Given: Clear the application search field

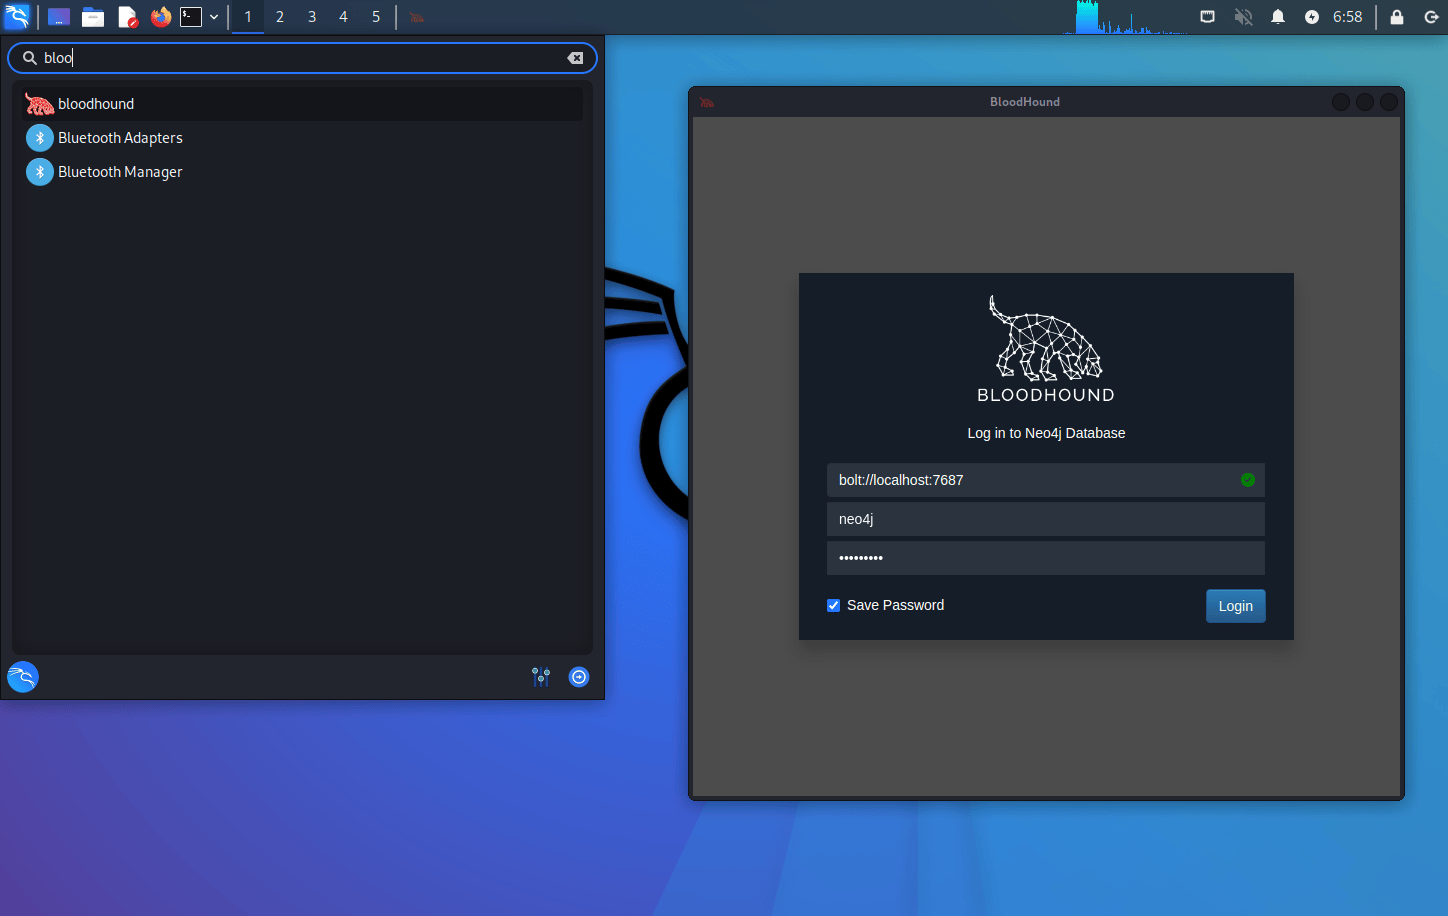Looking at the screenshot, I should pos(575,58).
